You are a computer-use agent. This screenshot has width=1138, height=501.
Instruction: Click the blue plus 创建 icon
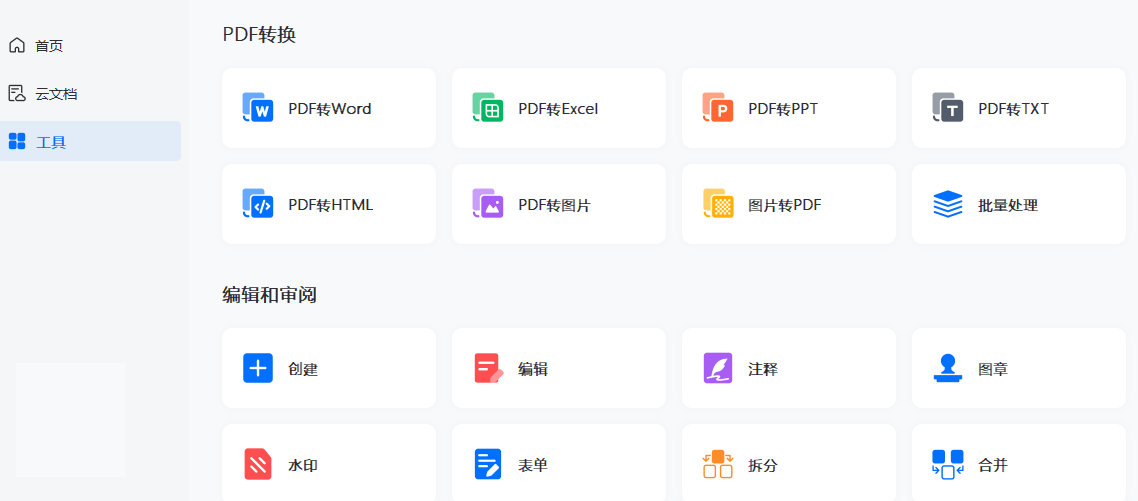tap(258, 368)
